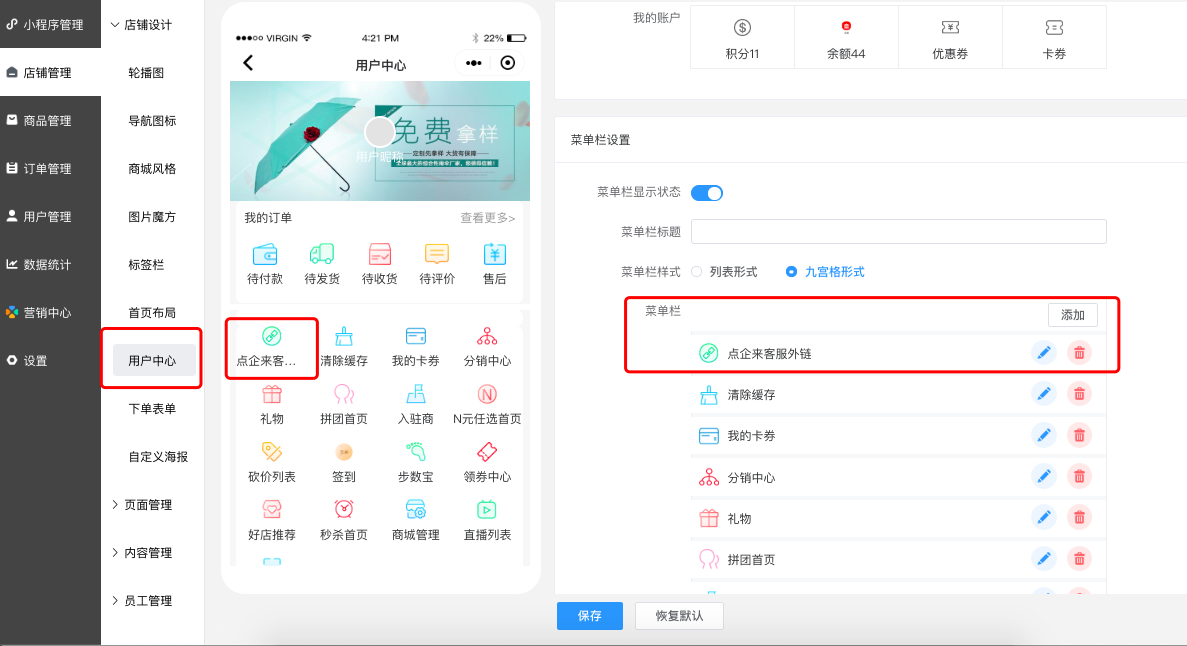The width and height of the screenshot is (1187, 646).
Task: Go to the 导航图标 submenu
Action: [152, 120]
